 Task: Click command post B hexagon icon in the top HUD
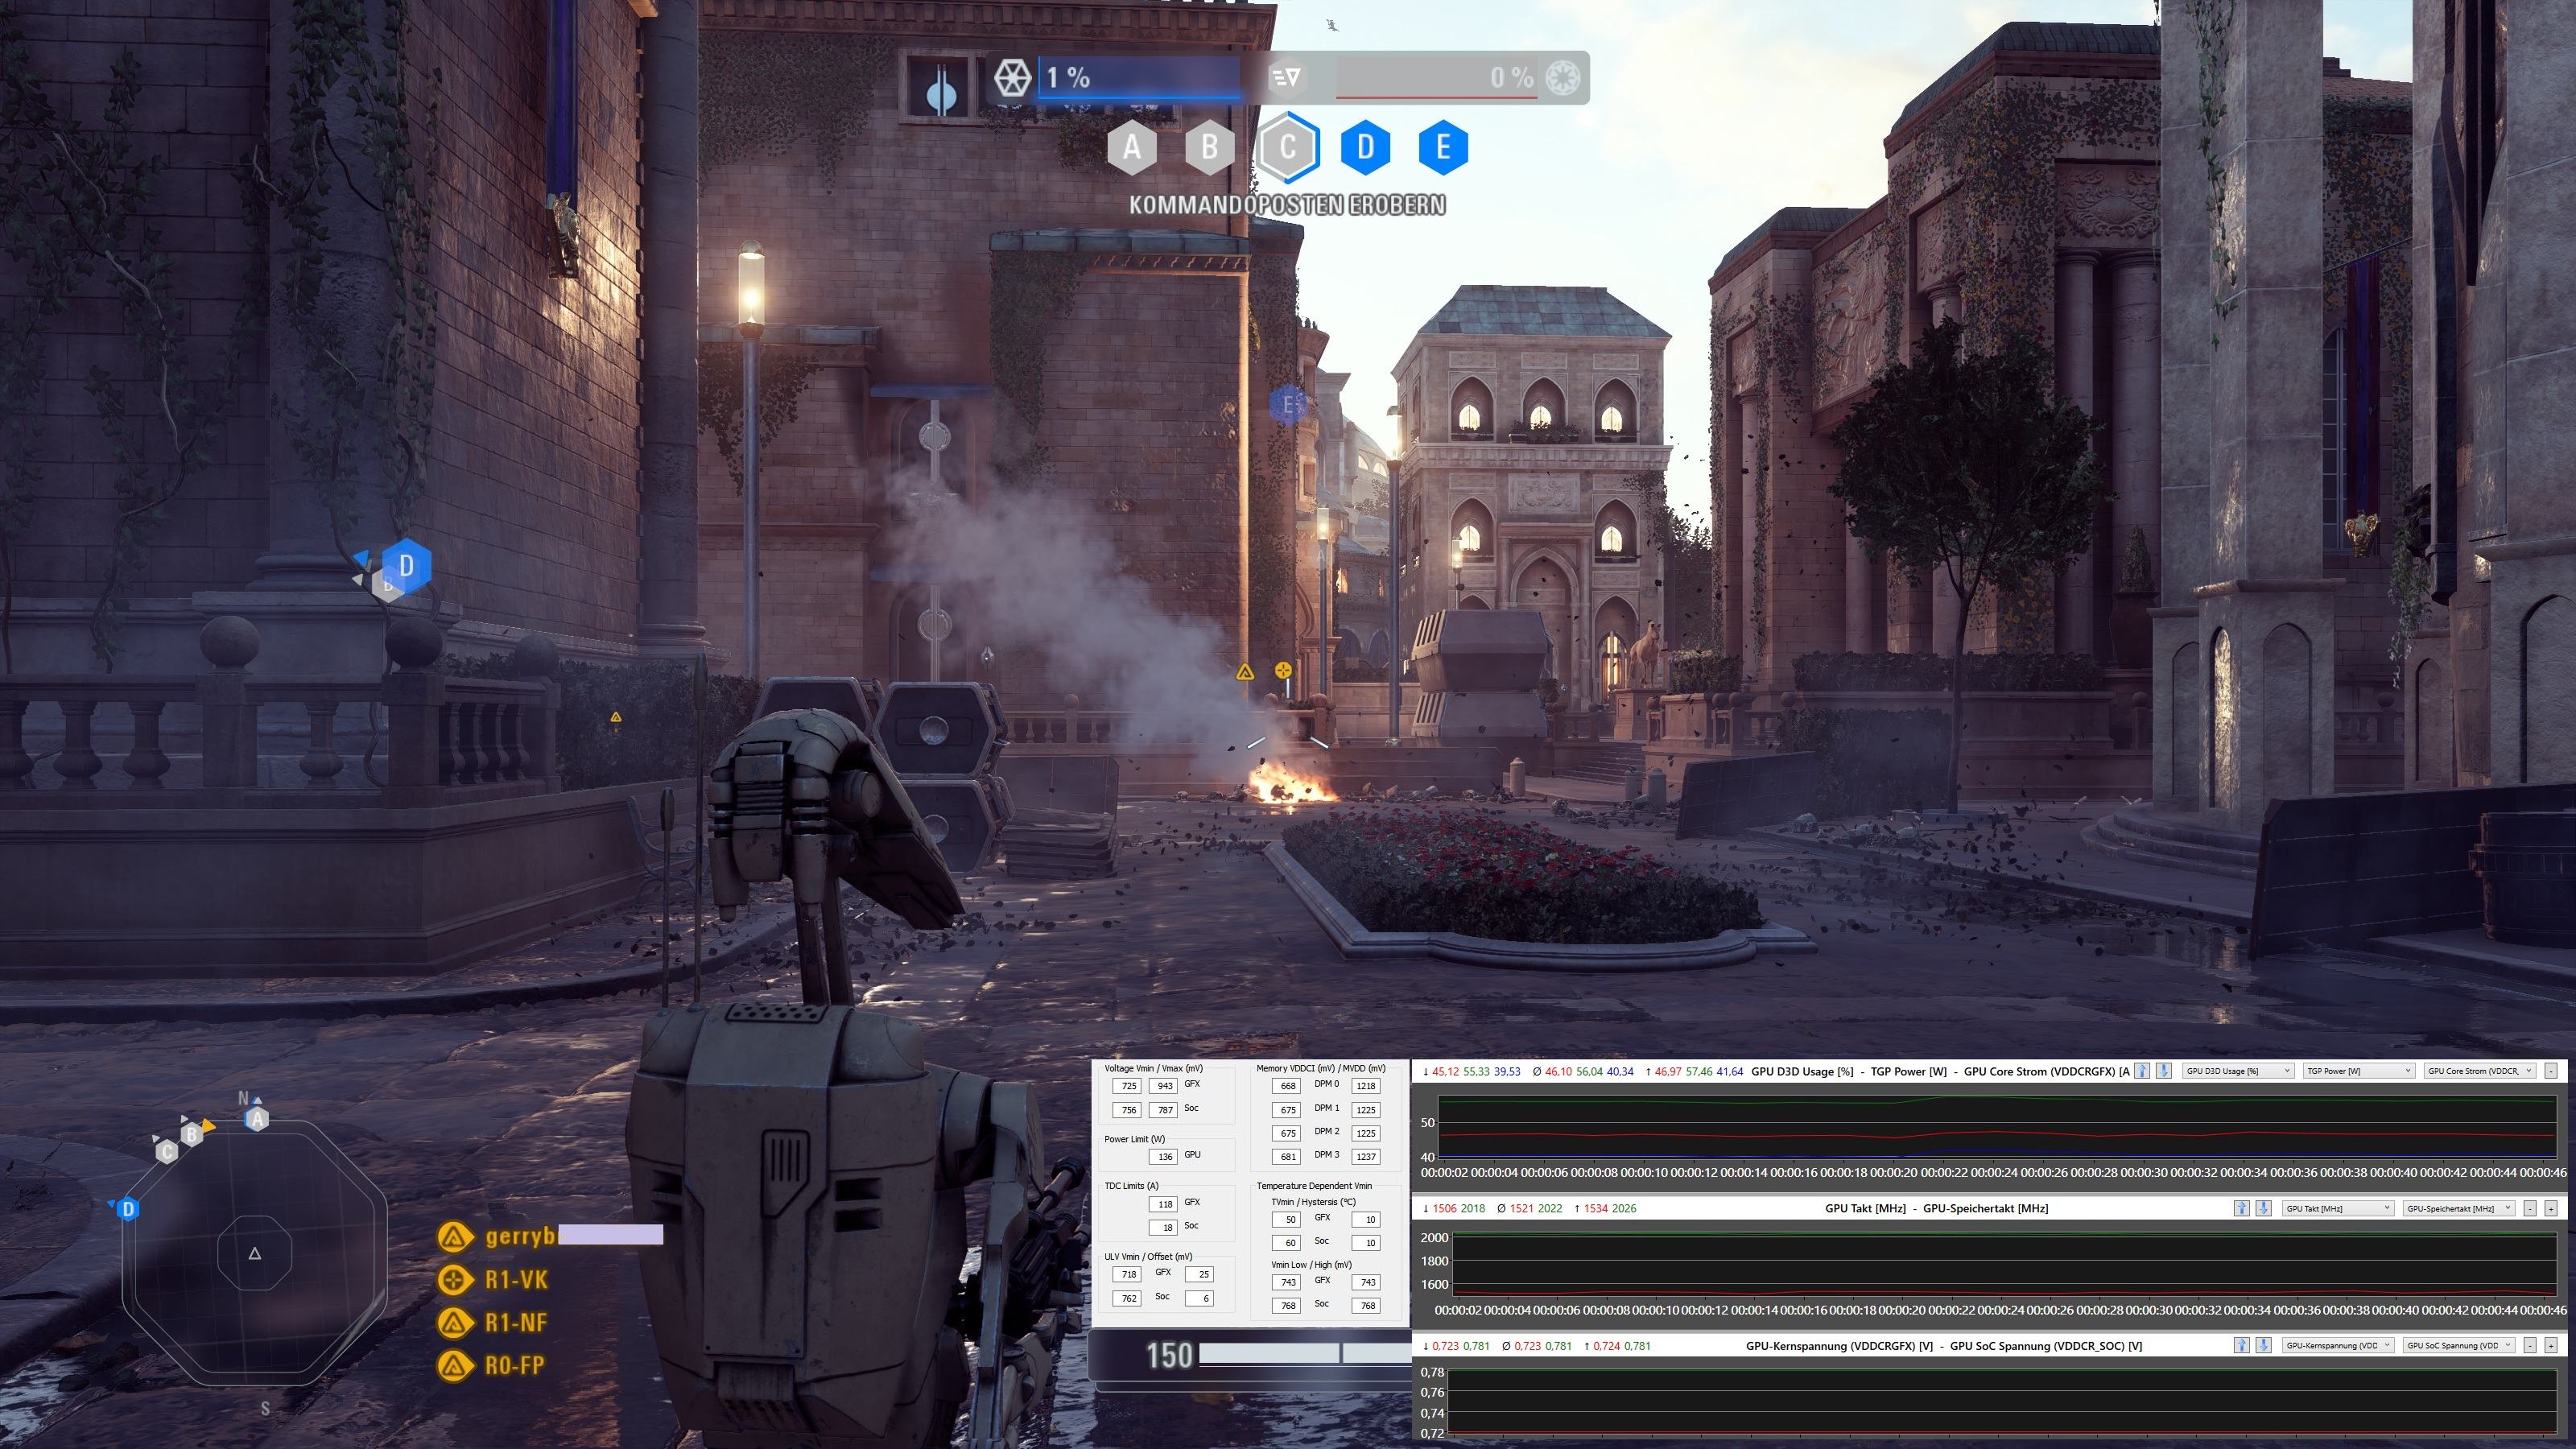click(x=1209, y=148)
